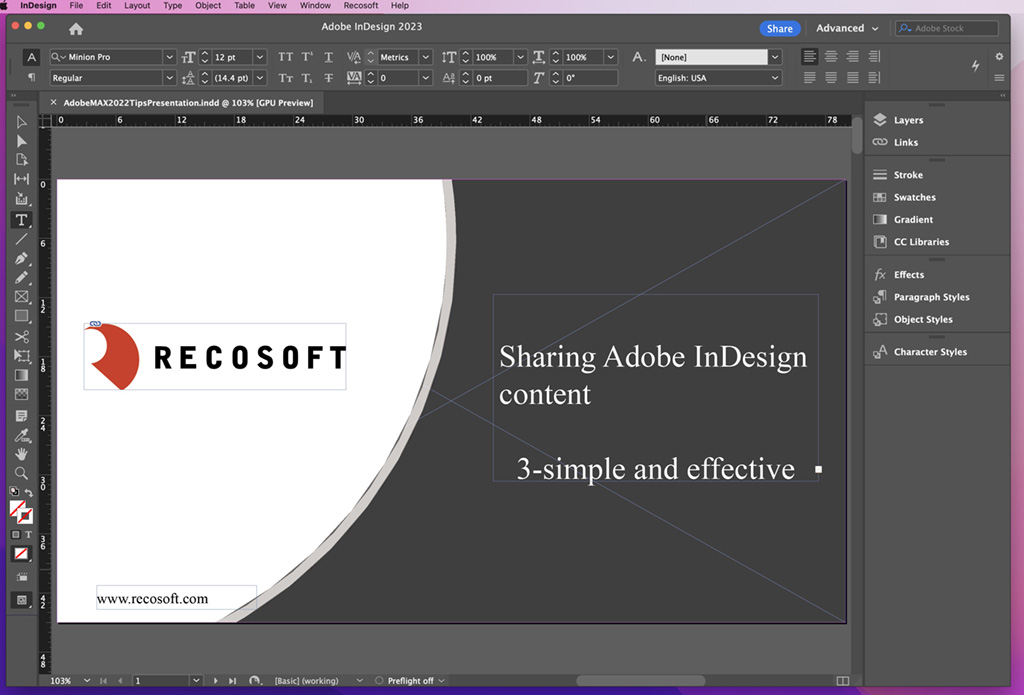Go to the Home screen icon
The height and width of the screenshot is (695, 1024).
coord(76,29)
